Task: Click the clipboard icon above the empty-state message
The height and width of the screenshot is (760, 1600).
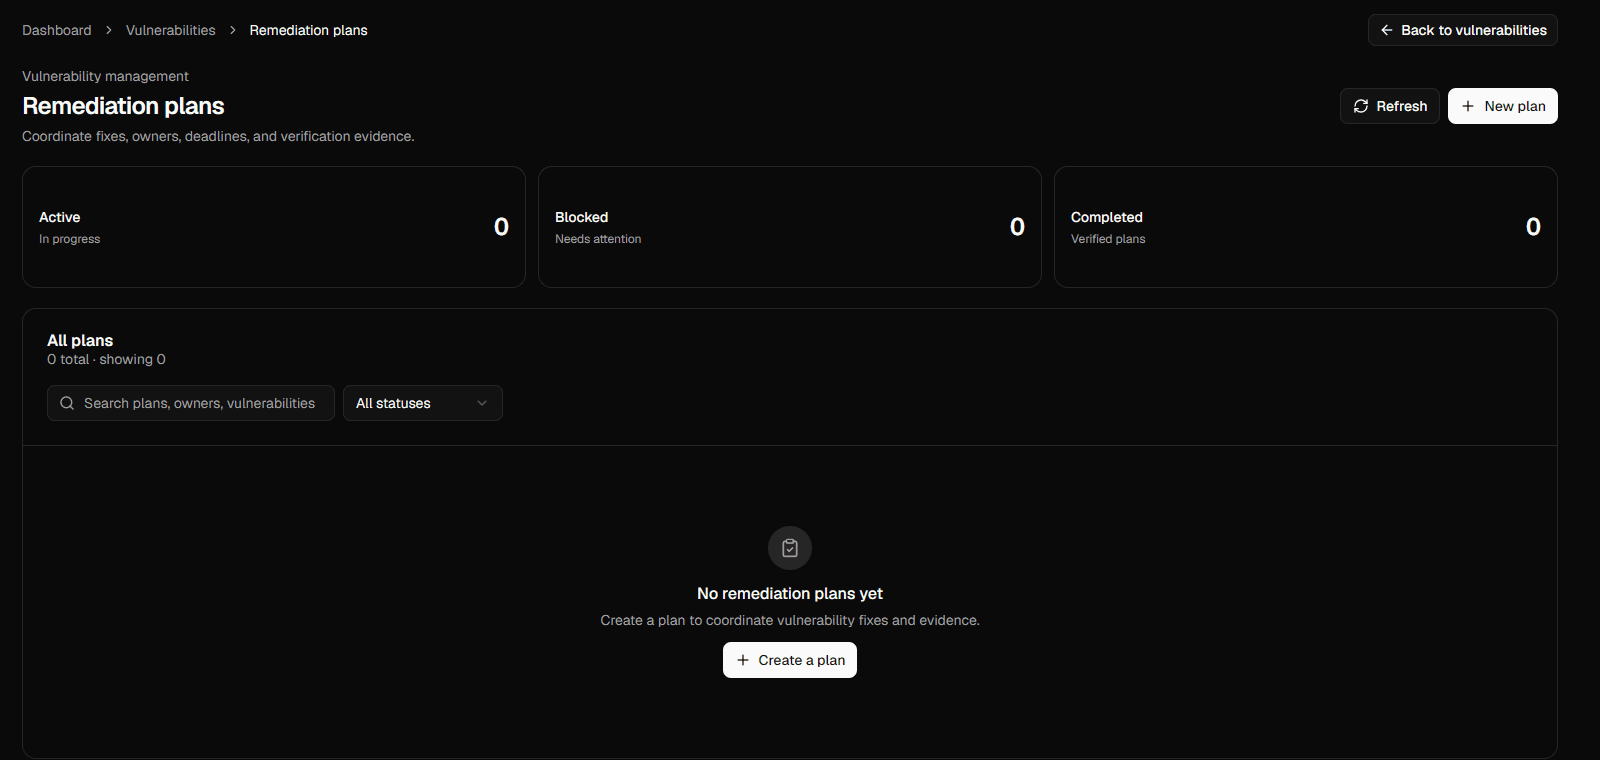Action: 790,548
